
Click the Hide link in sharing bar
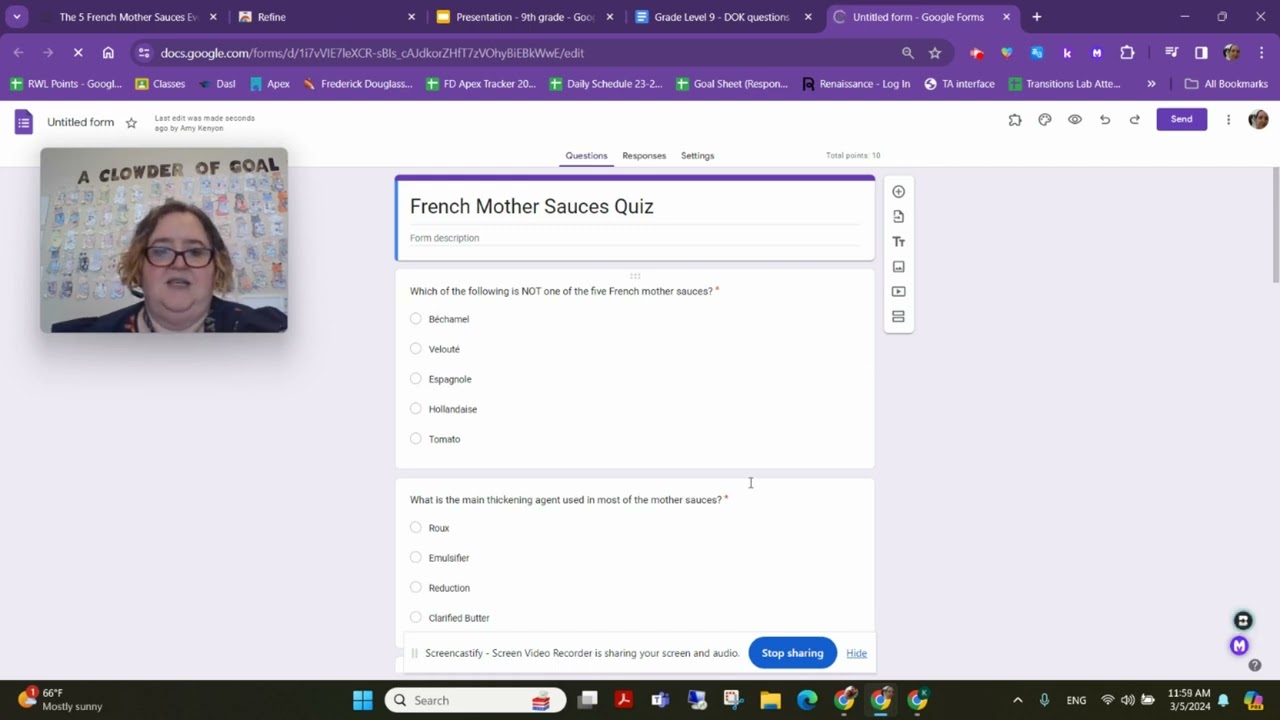[x=856, y=654]
